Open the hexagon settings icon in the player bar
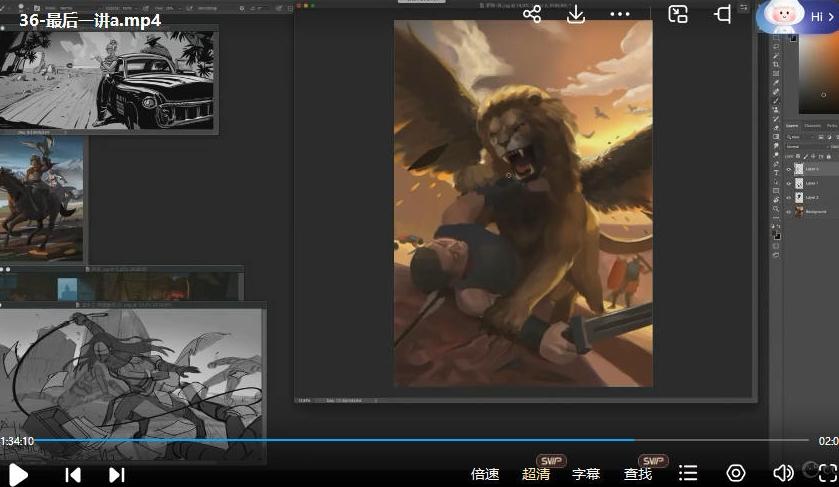 click(x=736, y=473)
